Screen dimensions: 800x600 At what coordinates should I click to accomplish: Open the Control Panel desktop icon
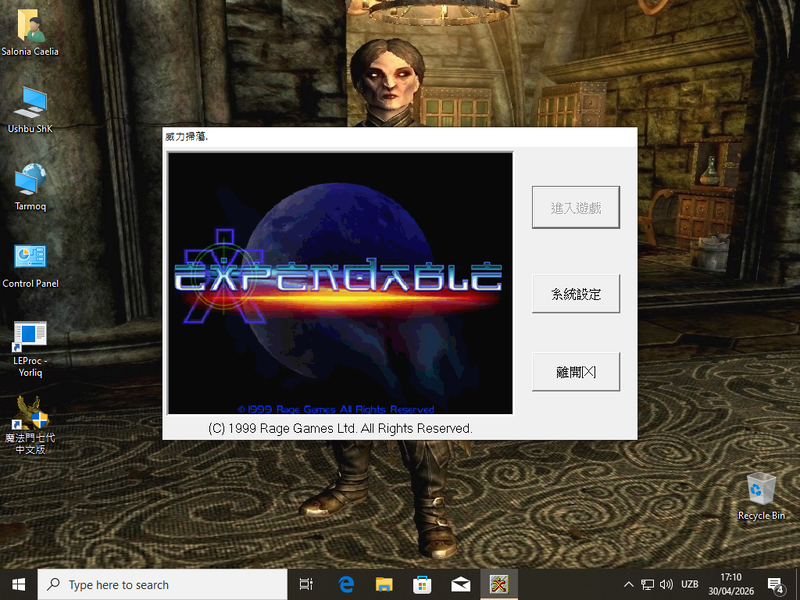point(30,264)
